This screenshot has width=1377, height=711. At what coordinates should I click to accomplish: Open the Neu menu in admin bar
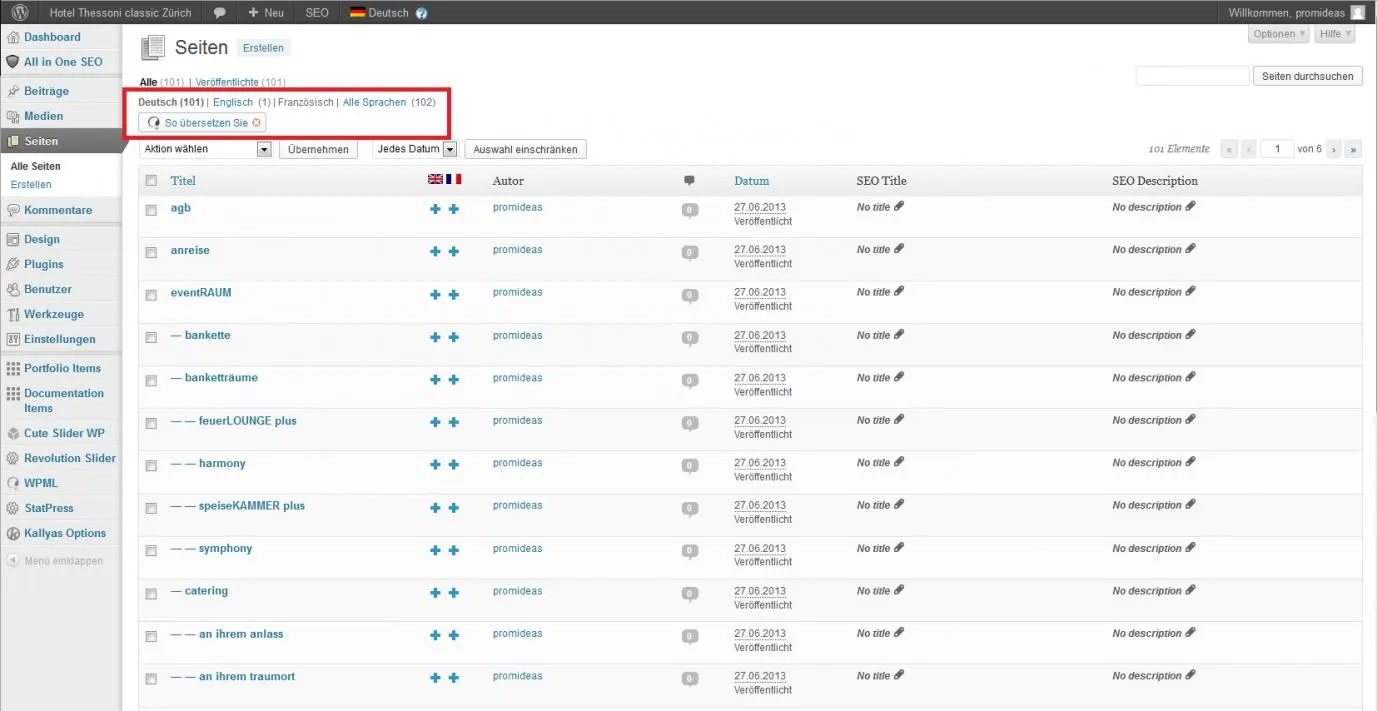click(266, 13)
